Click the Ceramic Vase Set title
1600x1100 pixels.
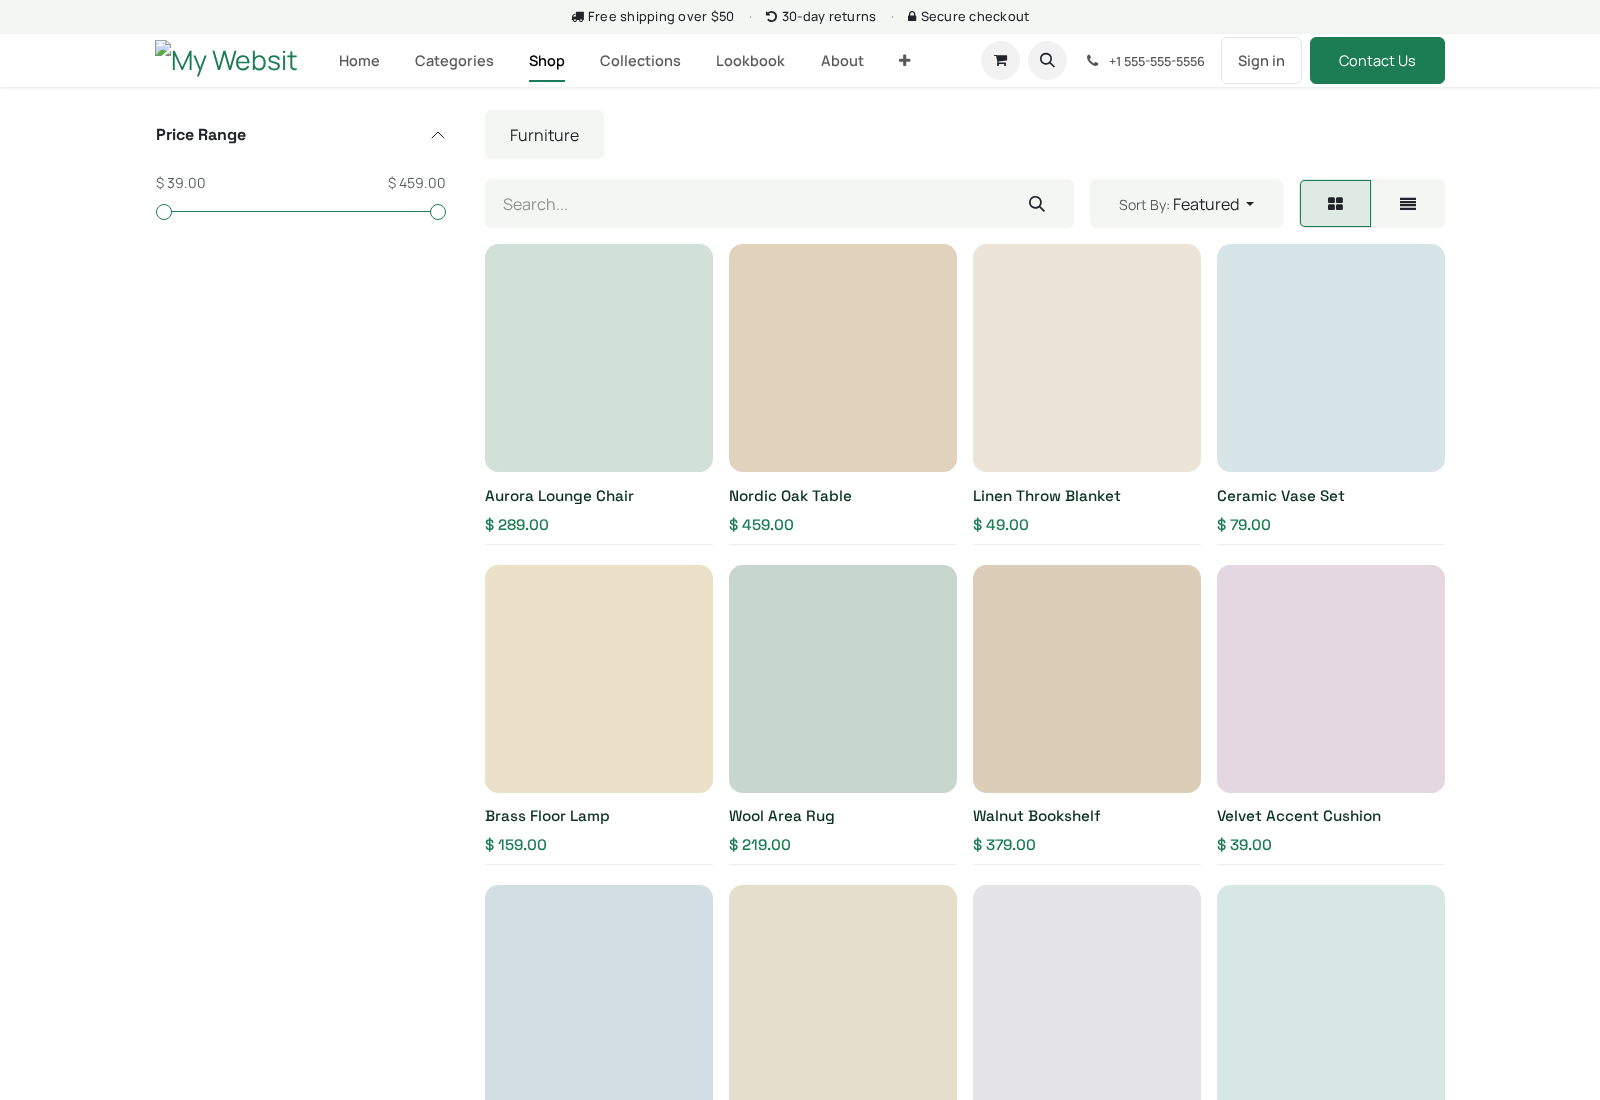point(1280,496)
